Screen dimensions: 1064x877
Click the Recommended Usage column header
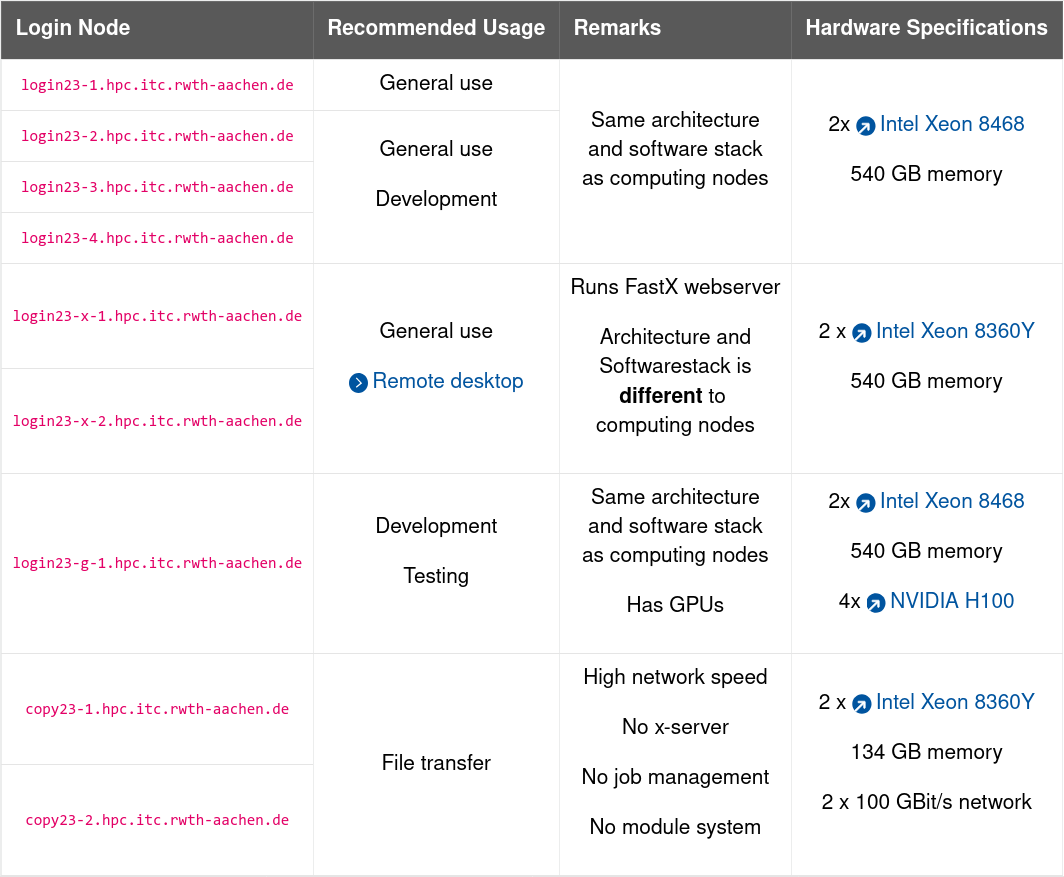tap(435, 28)
